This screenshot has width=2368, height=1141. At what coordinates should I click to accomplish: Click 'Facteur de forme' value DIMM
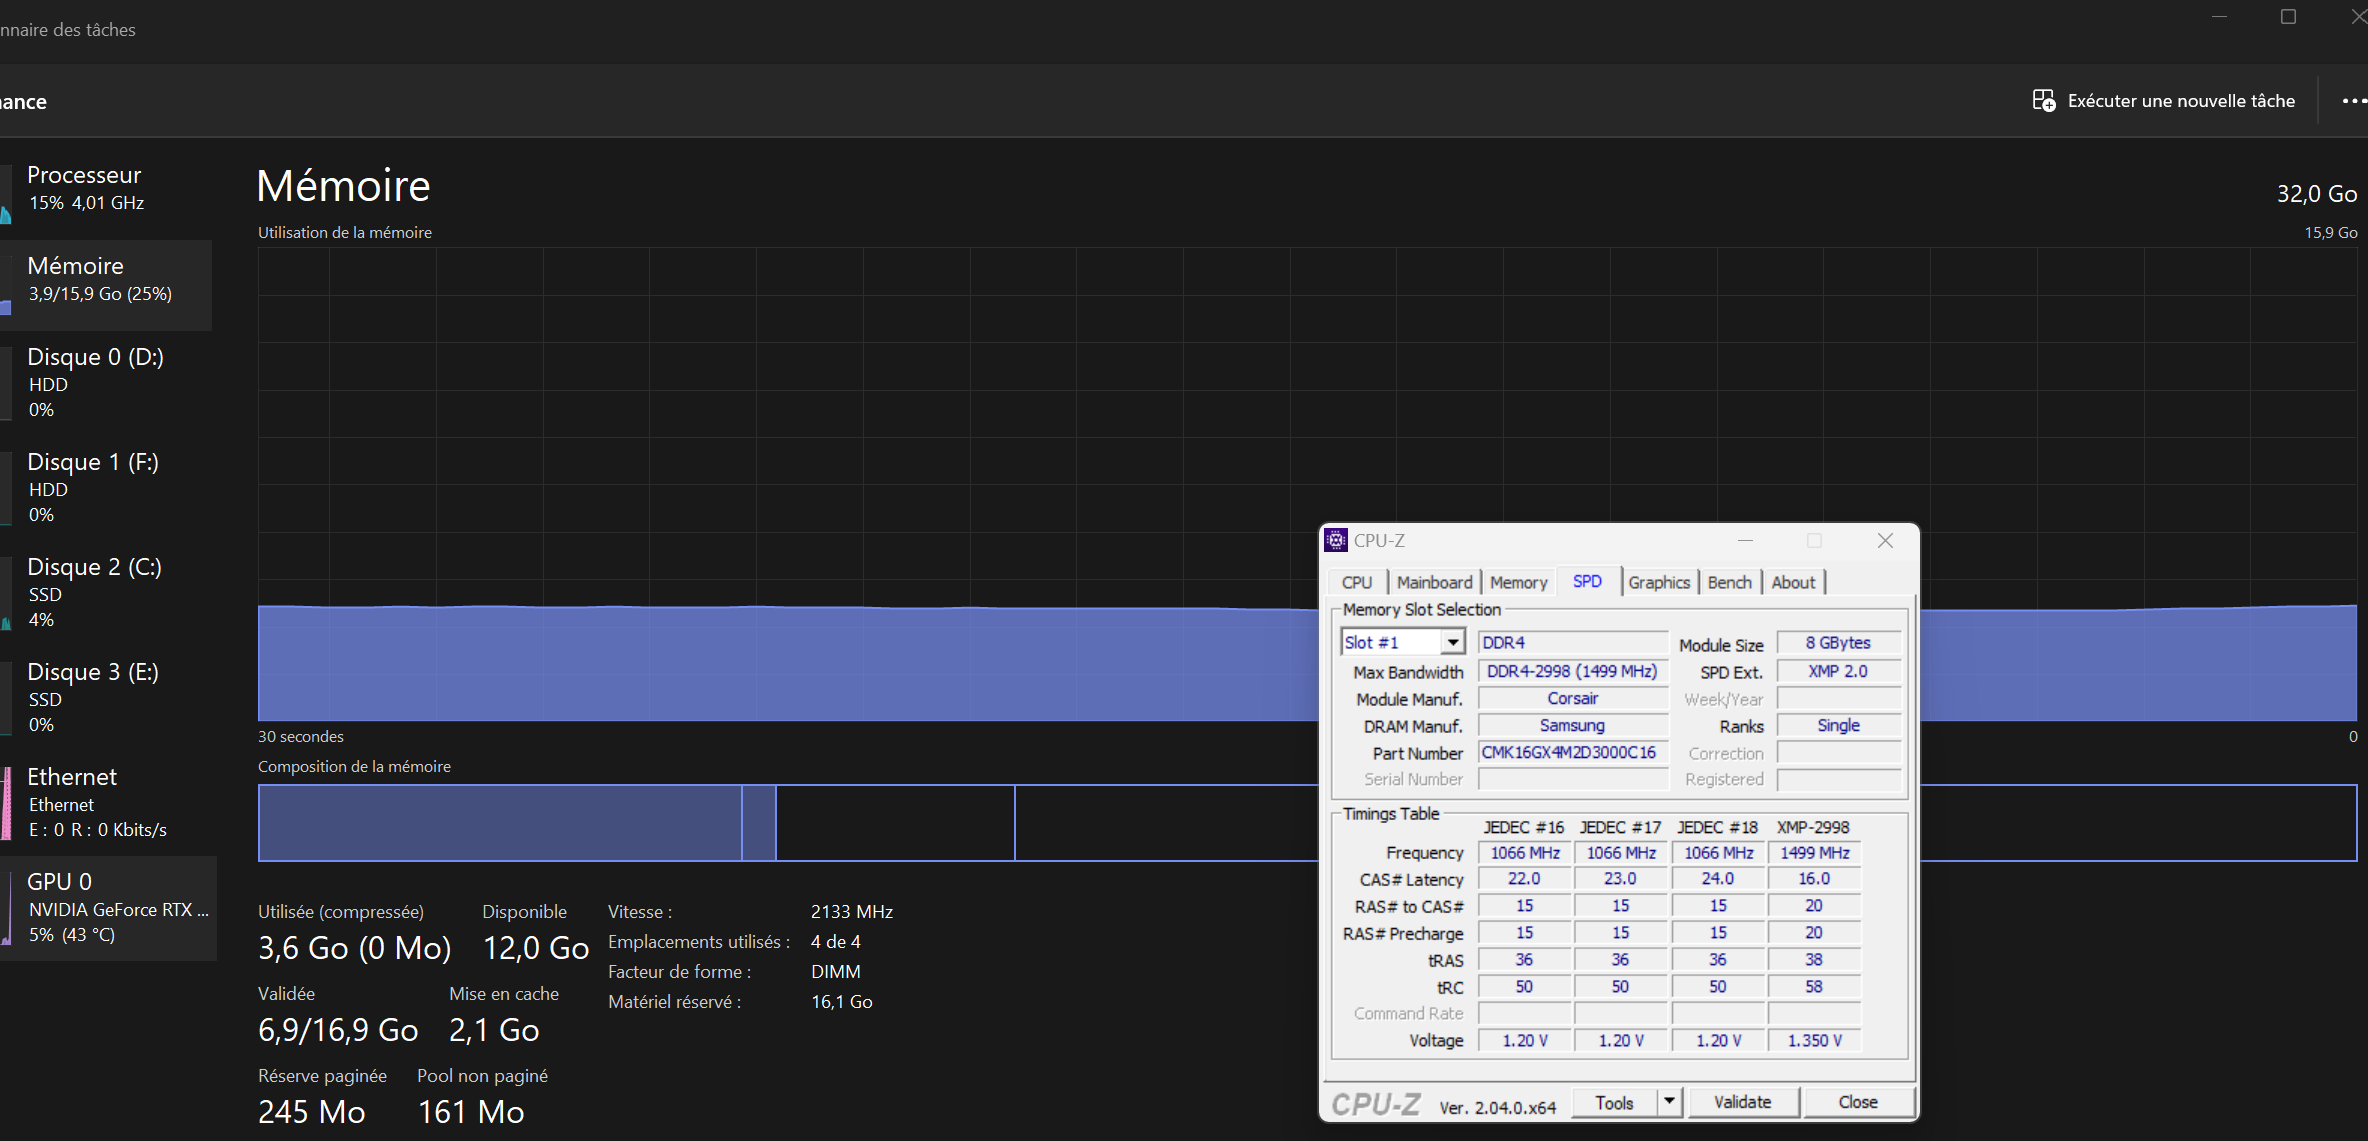click(835, 971)
